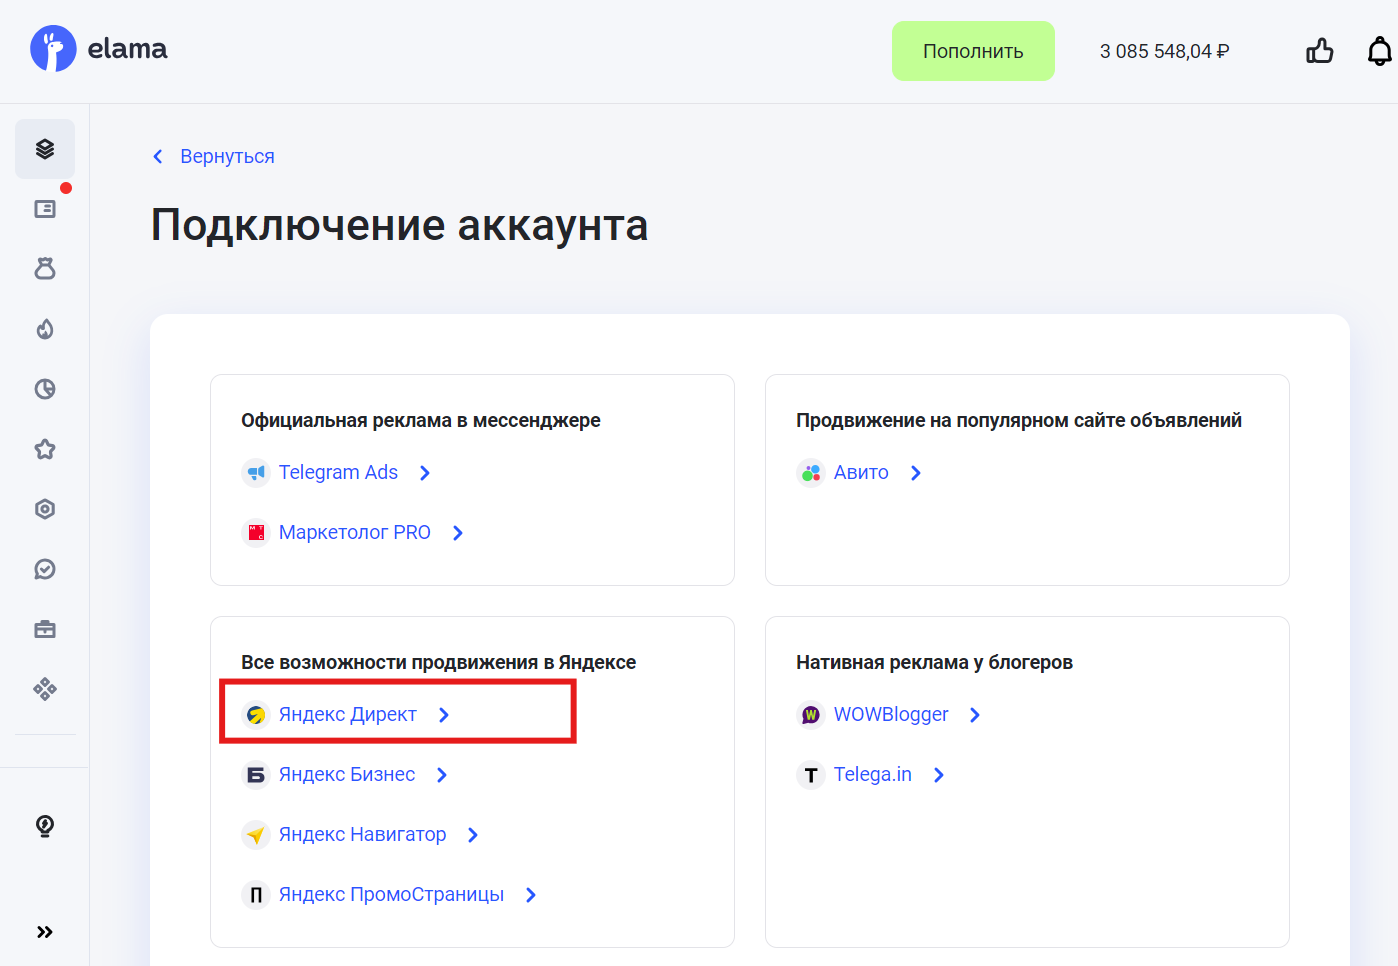
Task: Click the Подключение аккаунта heading
Action: 399,225
